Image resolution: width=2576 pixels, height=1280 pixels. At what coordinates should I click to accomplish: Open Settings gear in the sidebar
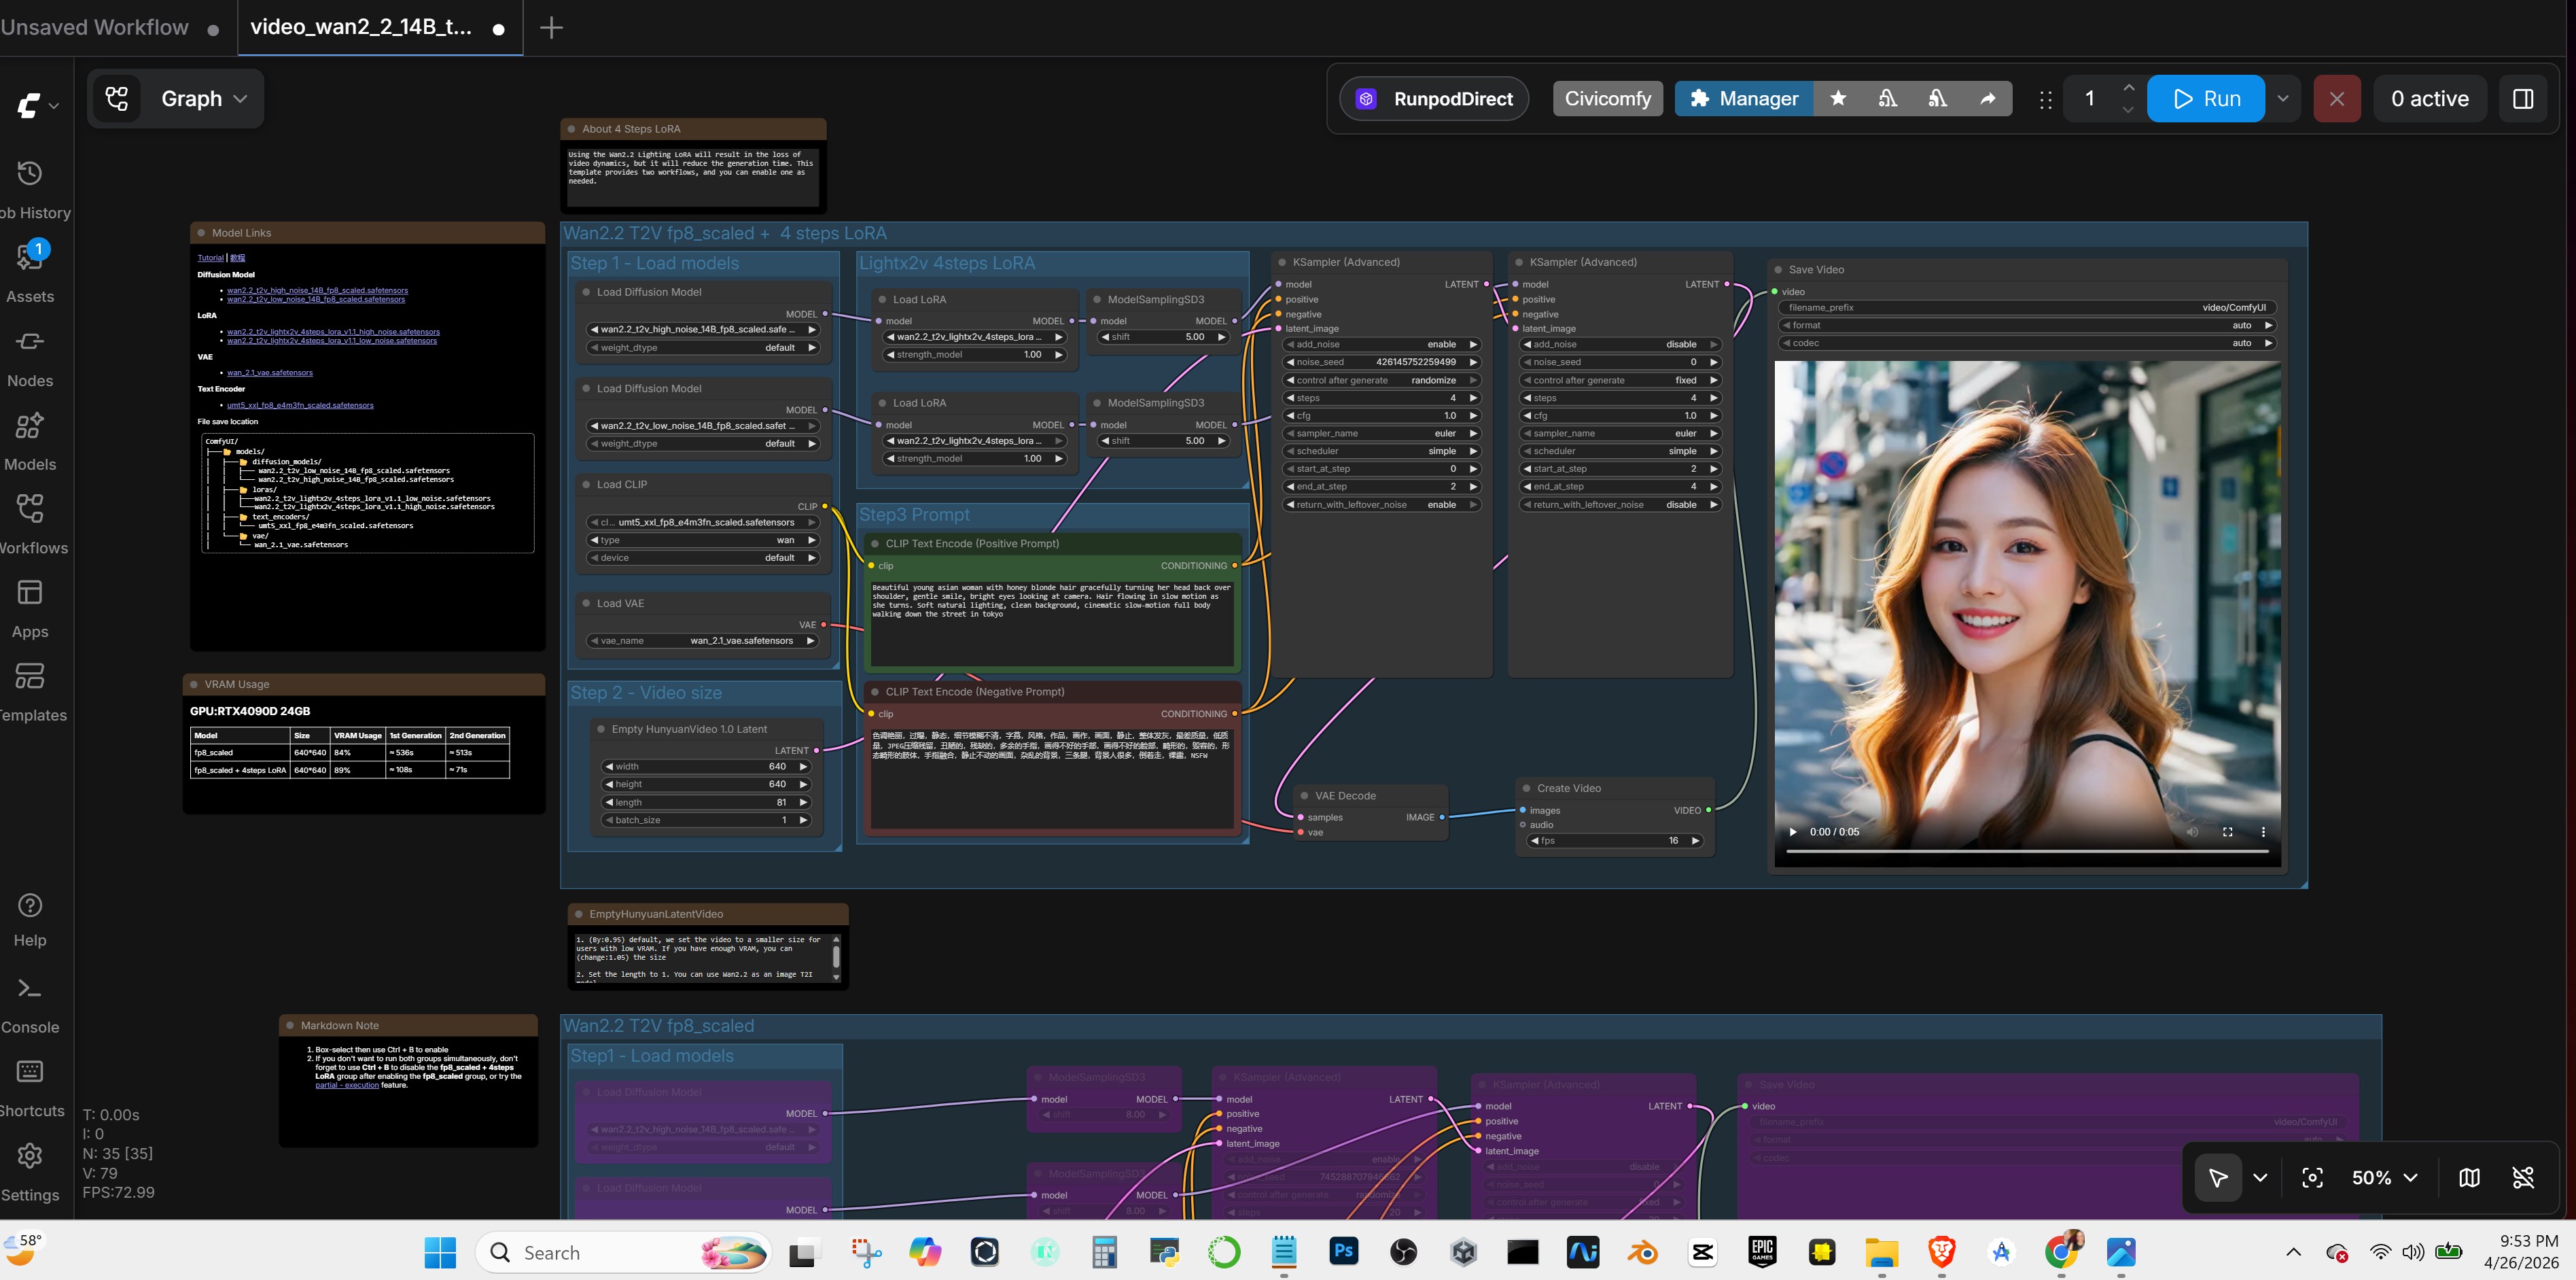30,1172
